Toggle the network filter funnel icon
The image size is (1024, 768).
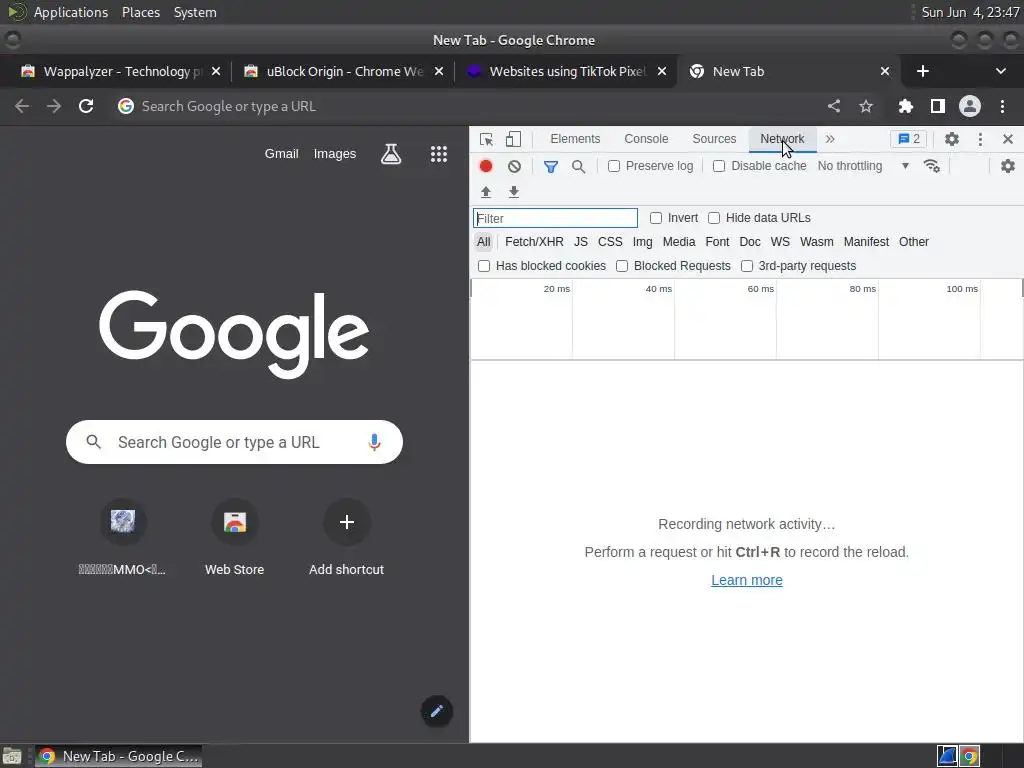pos(551,167)
